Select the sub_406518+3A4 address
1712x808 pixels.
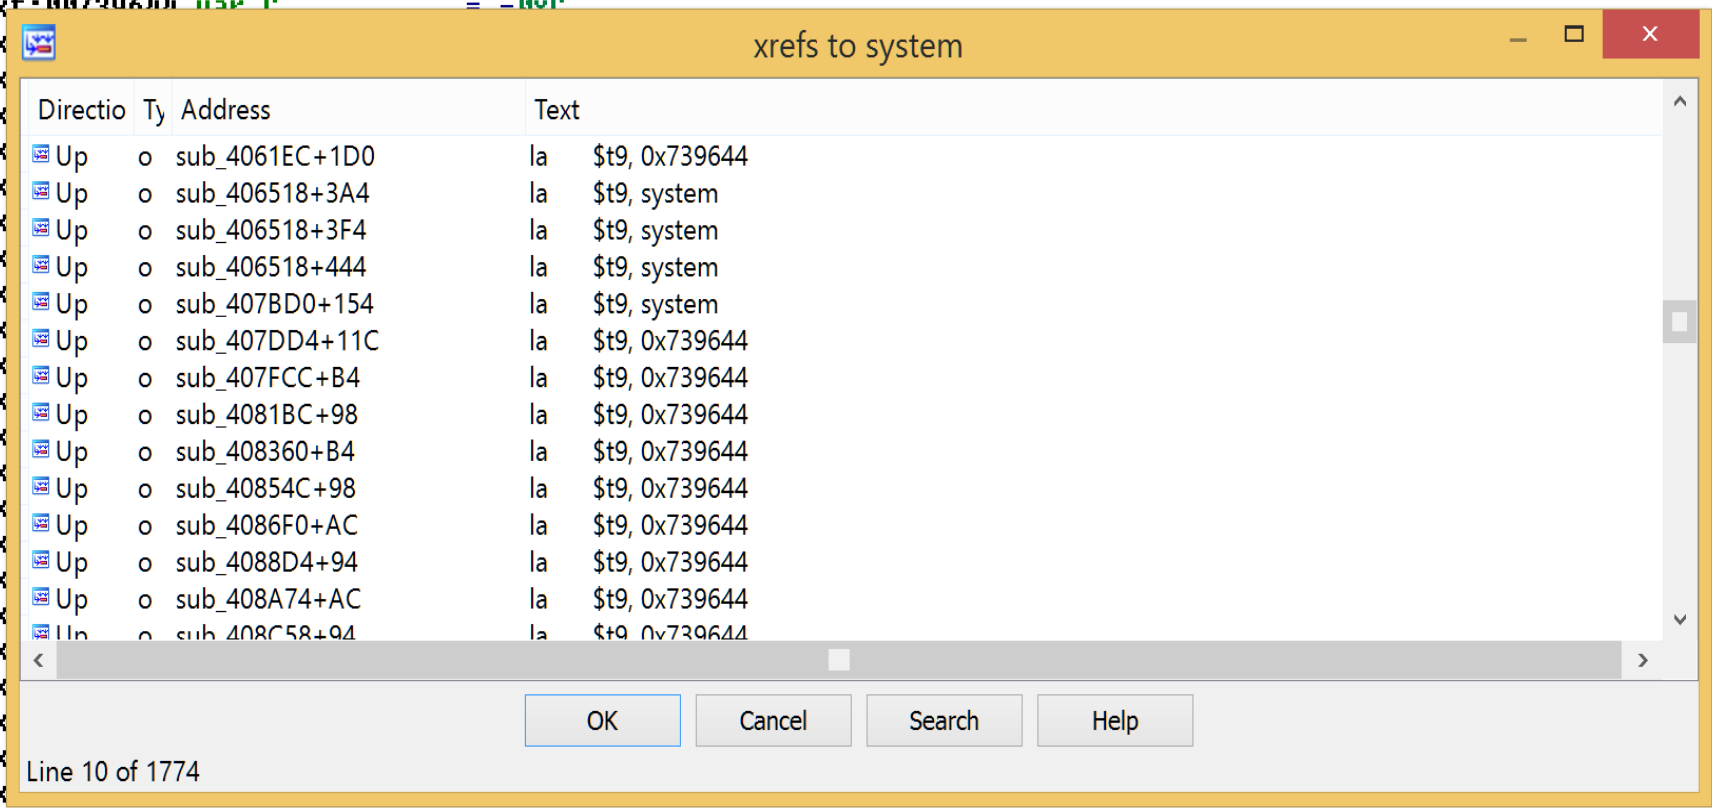pos(272,193)
